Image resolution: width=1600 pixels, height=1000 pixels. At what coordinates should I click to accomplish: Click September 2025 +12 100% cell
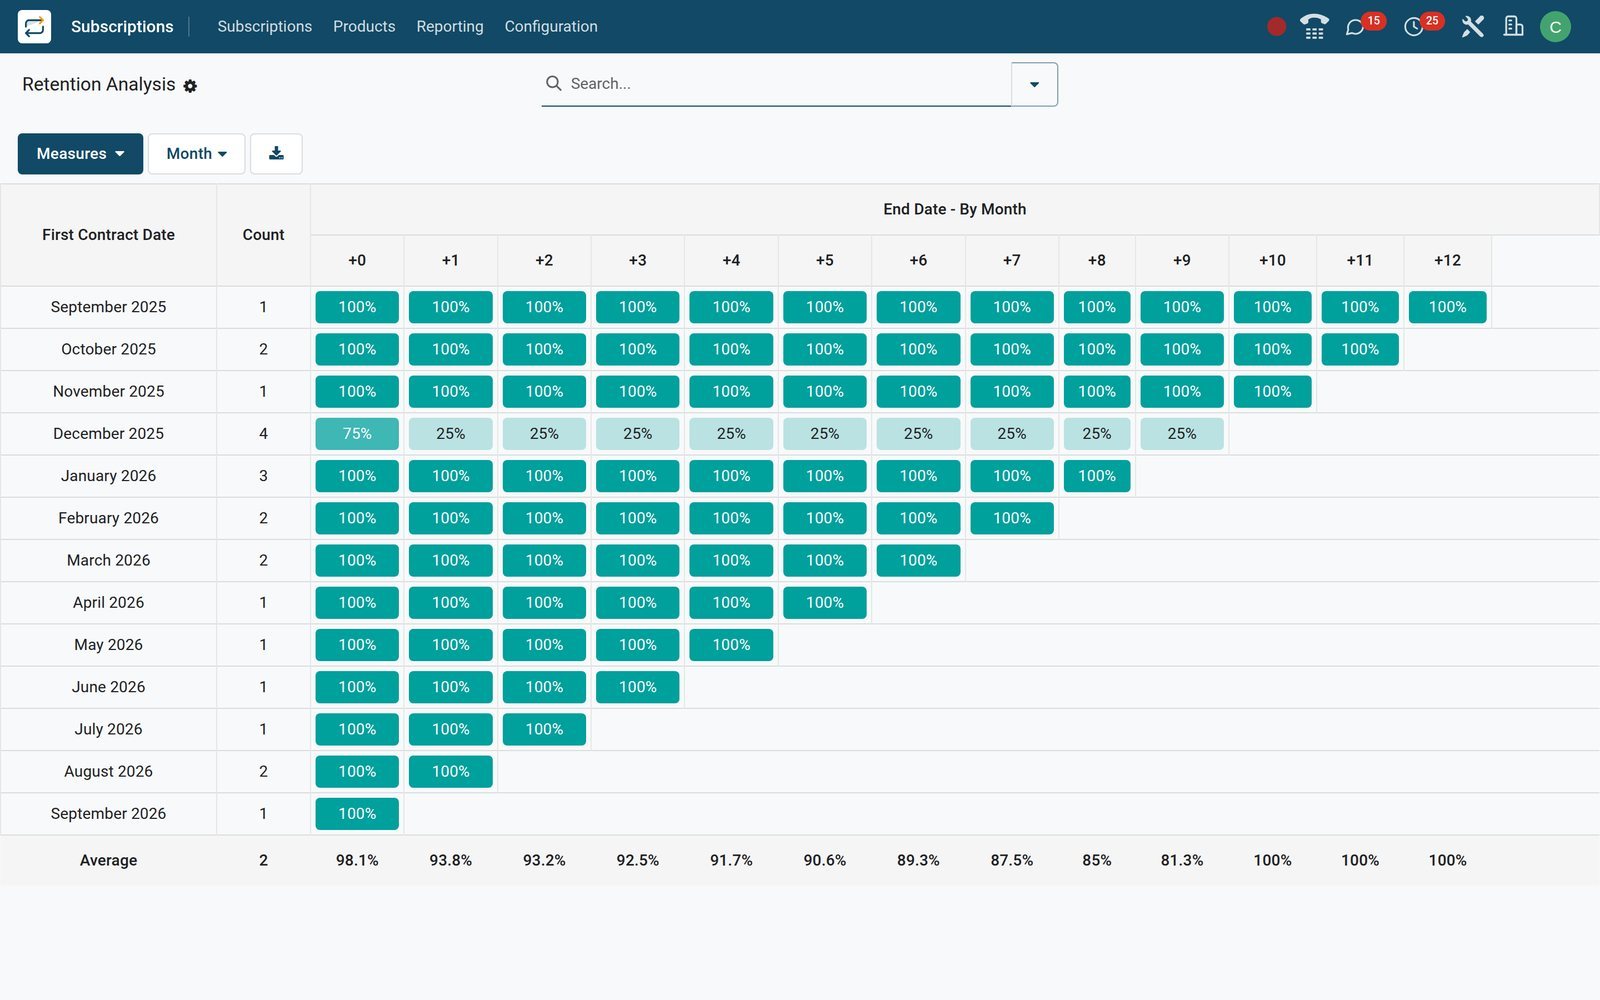pyautogui.click(x=1447, y=307)
